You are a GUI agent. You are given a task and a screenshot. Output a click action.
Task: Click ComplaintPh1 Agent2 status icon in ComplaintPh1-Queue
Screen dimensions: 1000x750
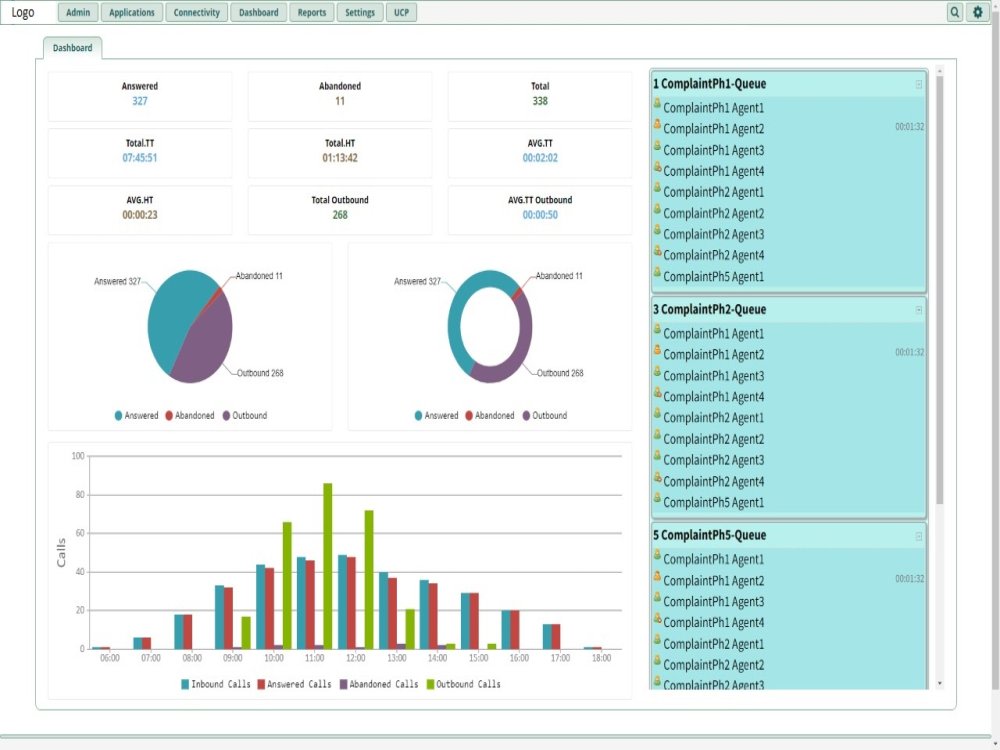[x=657, y=125]
